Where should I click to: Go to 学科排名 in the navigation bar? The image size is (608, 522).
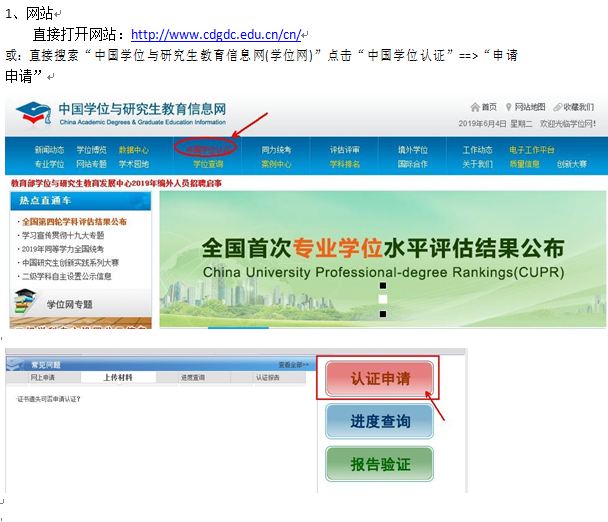pos(345,163)
